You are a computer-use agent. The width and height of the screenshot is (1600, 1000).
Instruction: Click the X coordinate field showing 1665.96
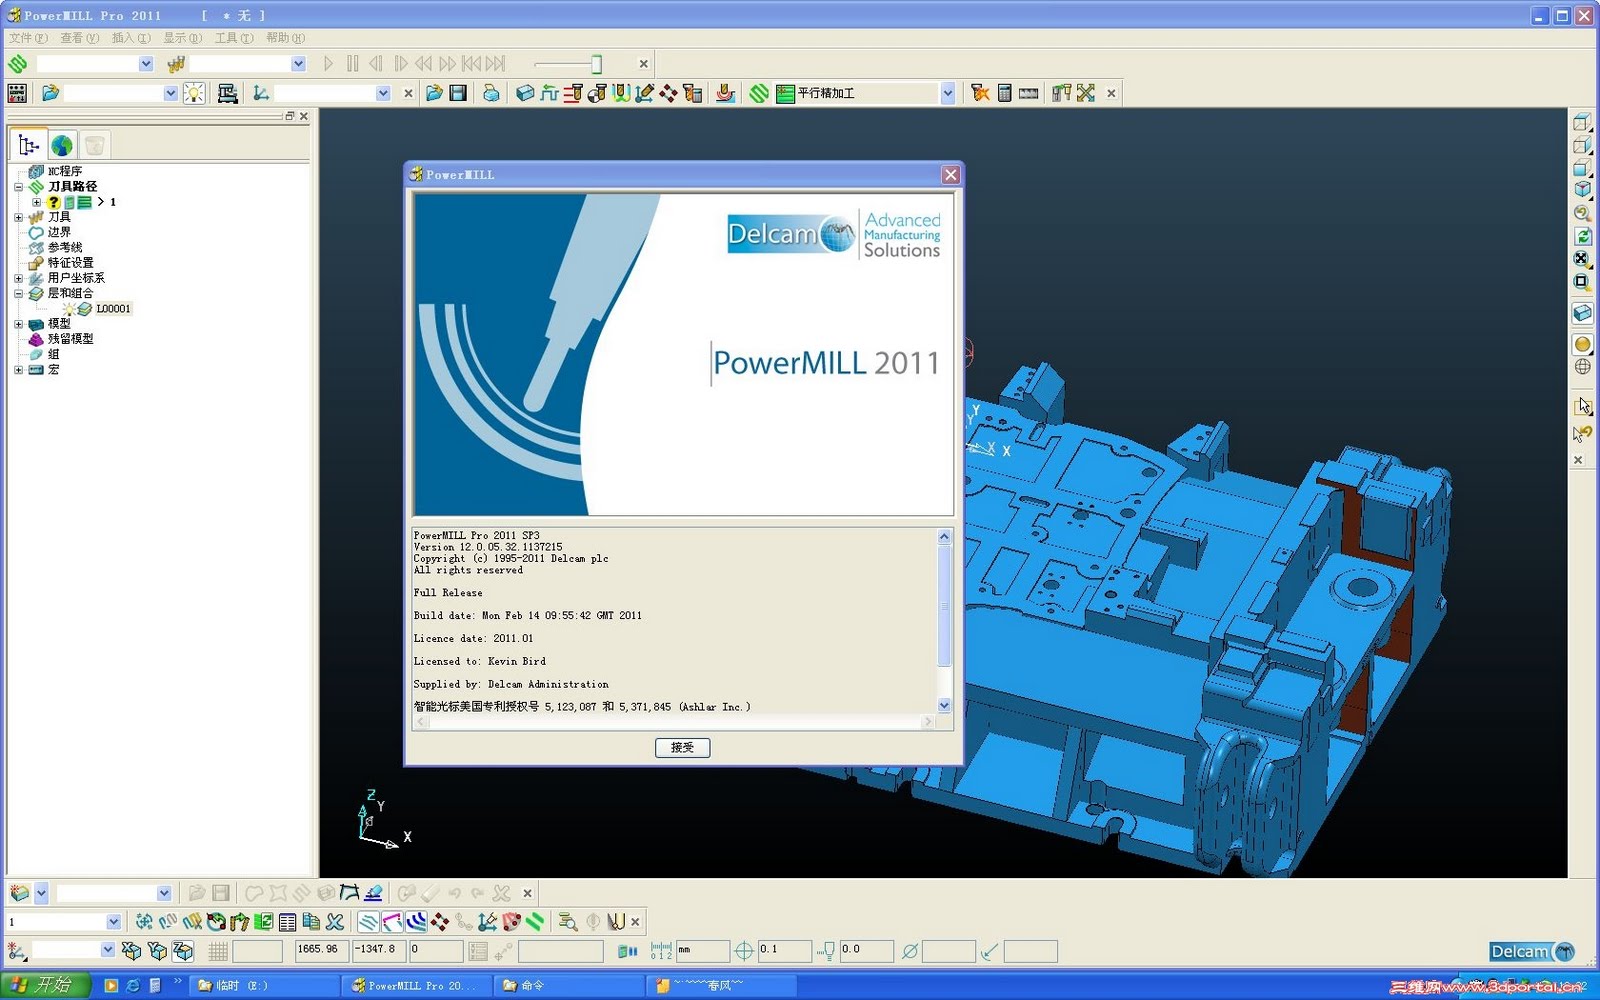(320, 950)
